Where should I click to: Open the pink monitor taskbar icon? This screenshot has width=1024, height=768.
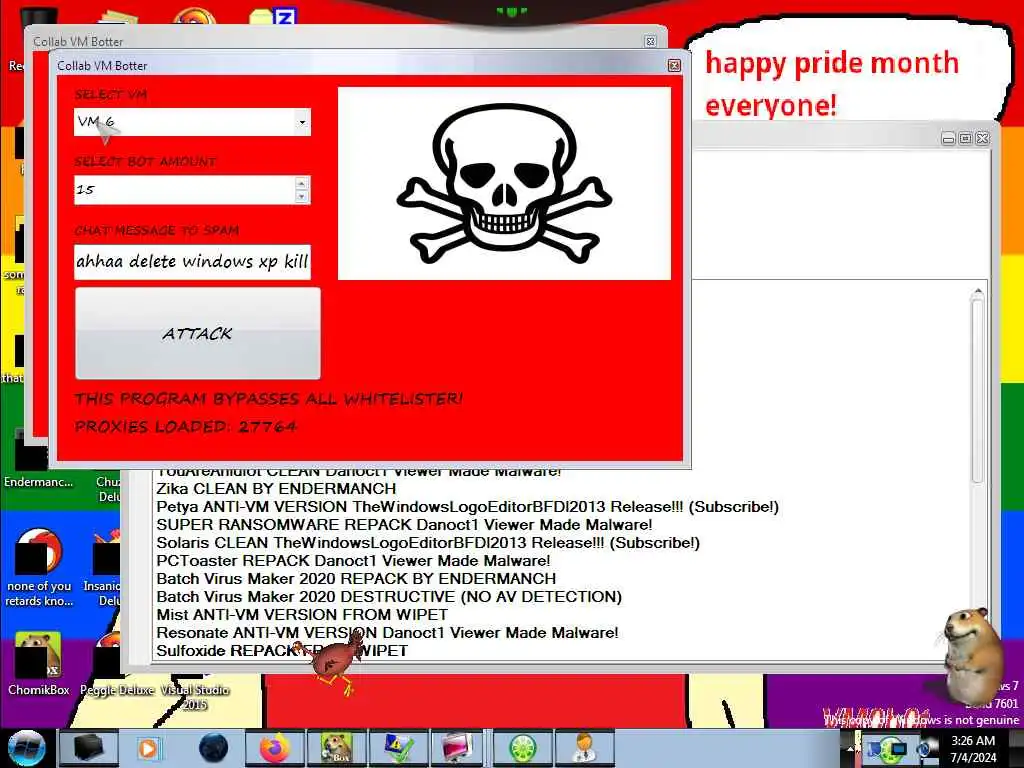click(457, 748)
